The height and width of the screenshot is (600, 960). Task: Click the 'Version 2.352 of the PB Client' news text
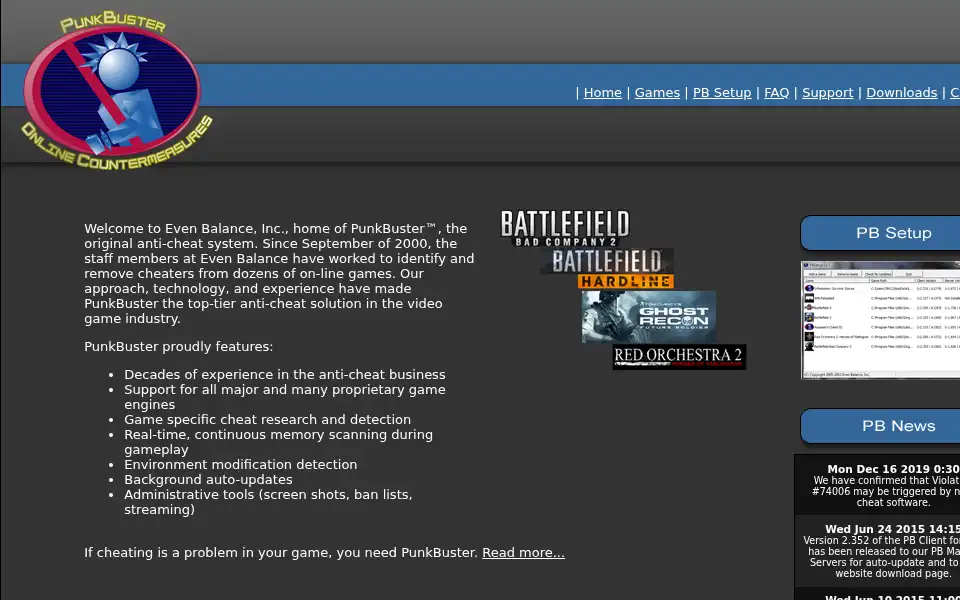tap(882, 557)
